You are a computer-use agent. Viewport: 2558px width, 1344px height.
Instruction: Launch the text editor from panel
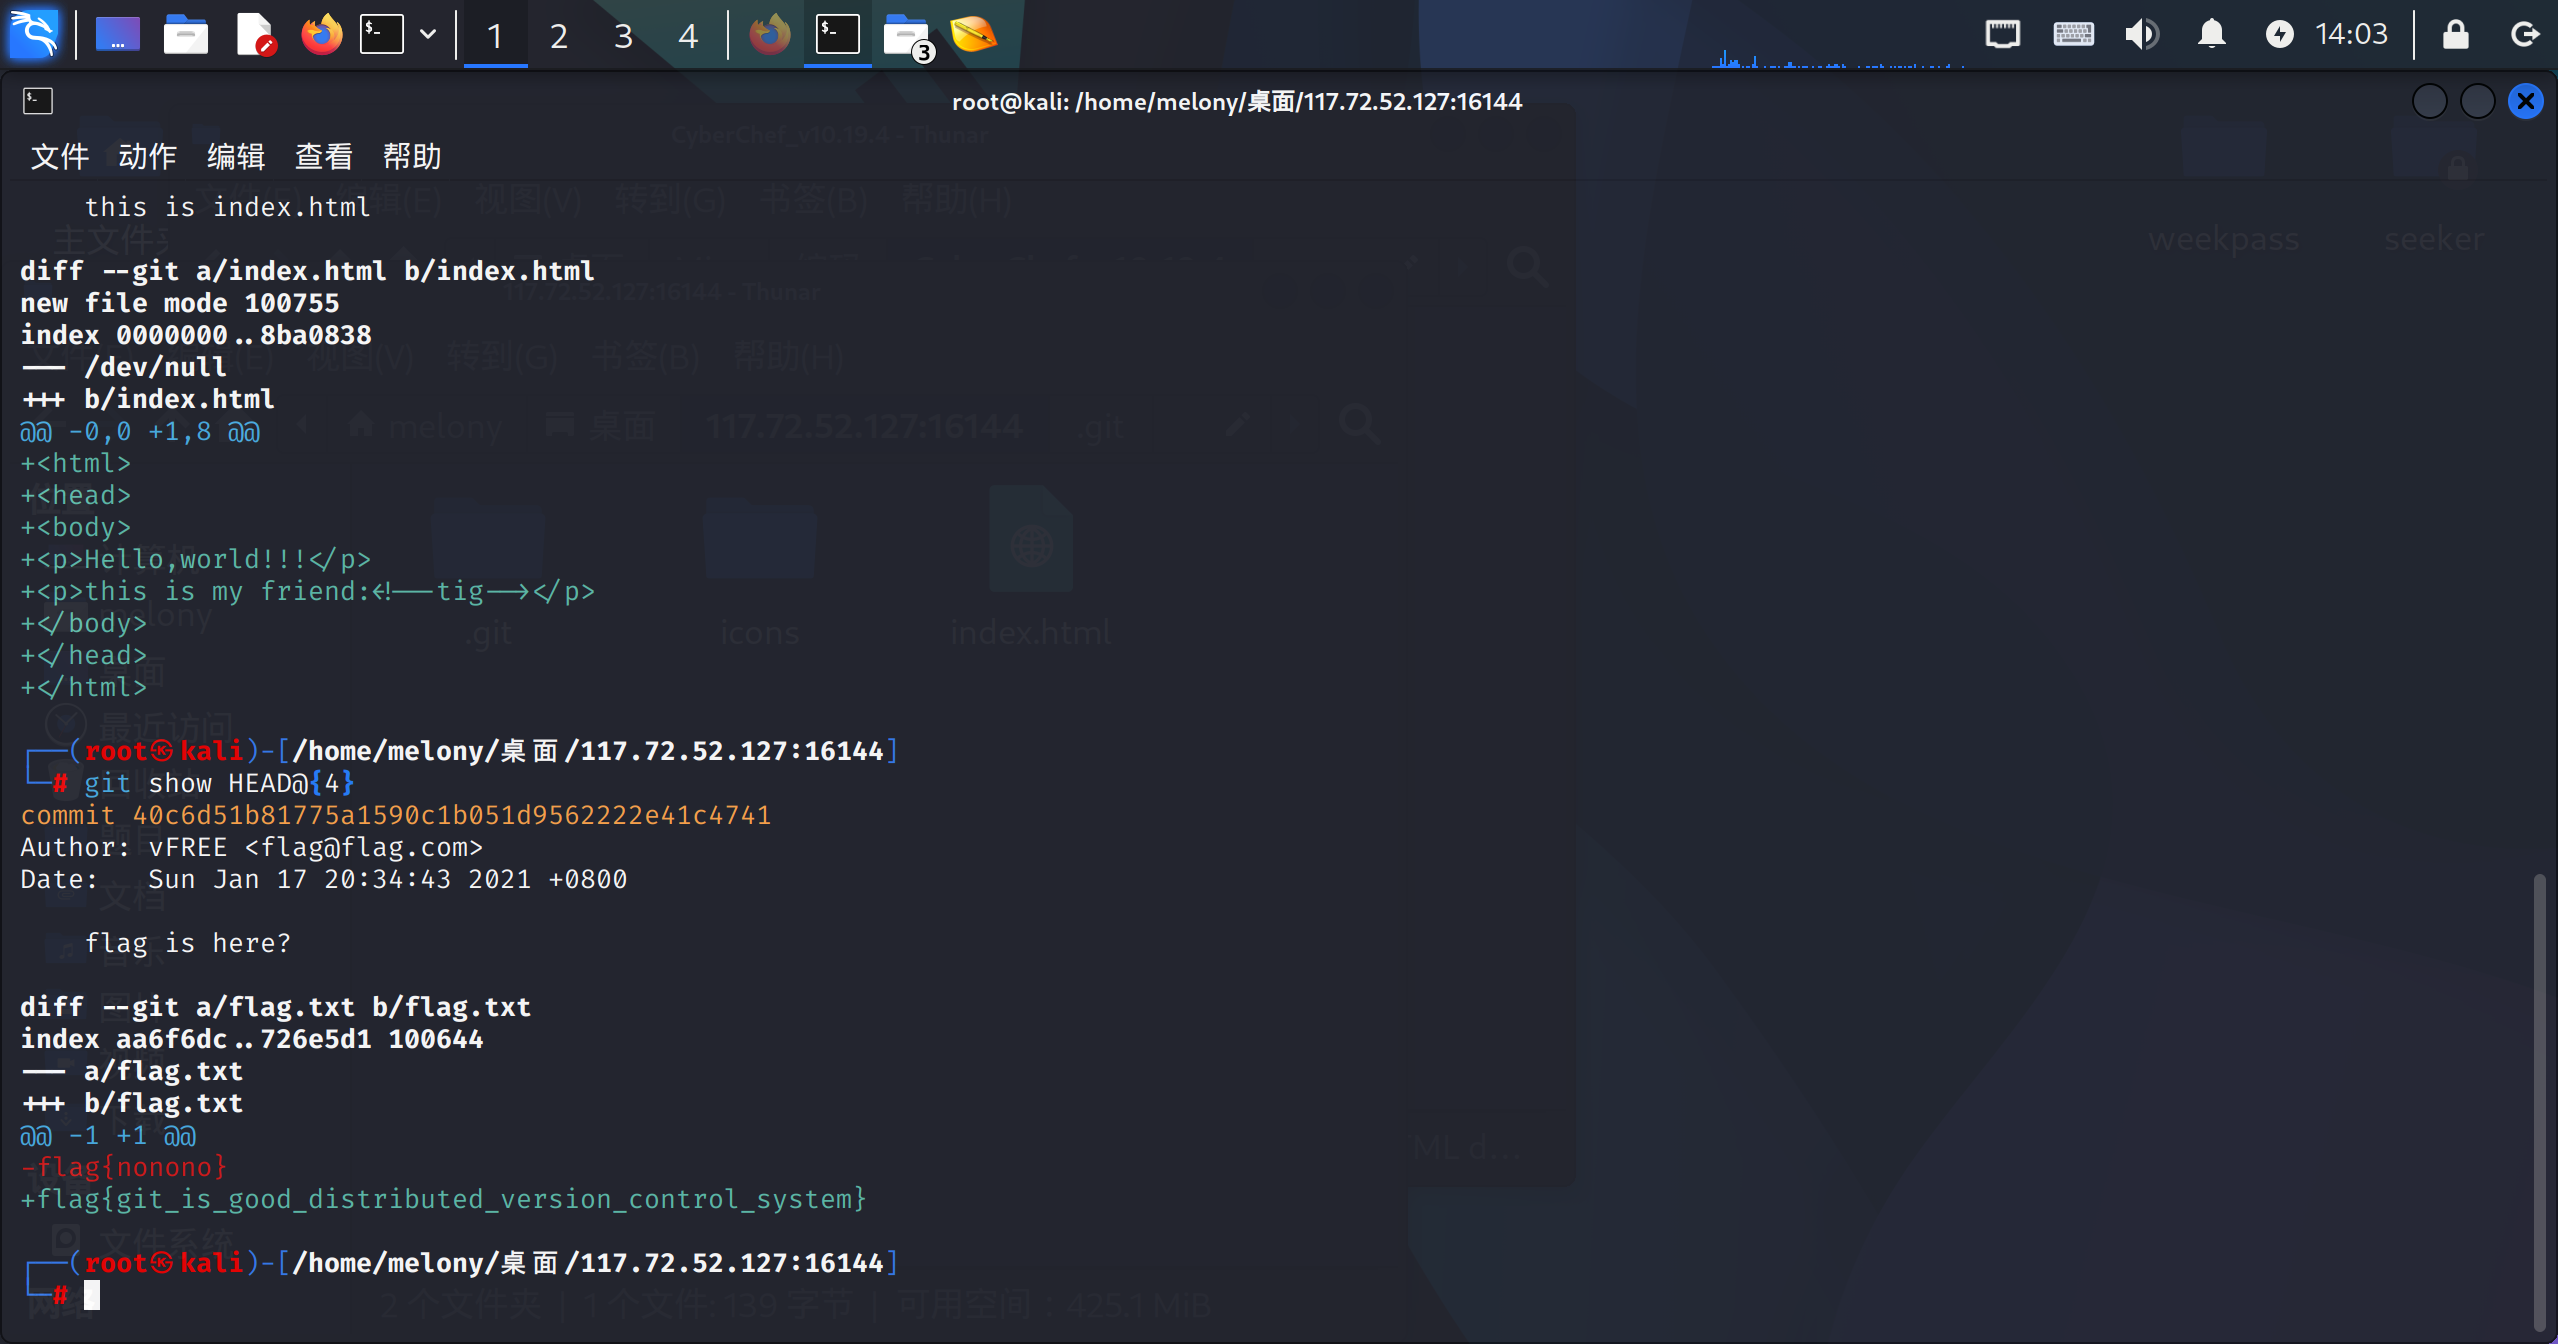click(x=255, y=34)
